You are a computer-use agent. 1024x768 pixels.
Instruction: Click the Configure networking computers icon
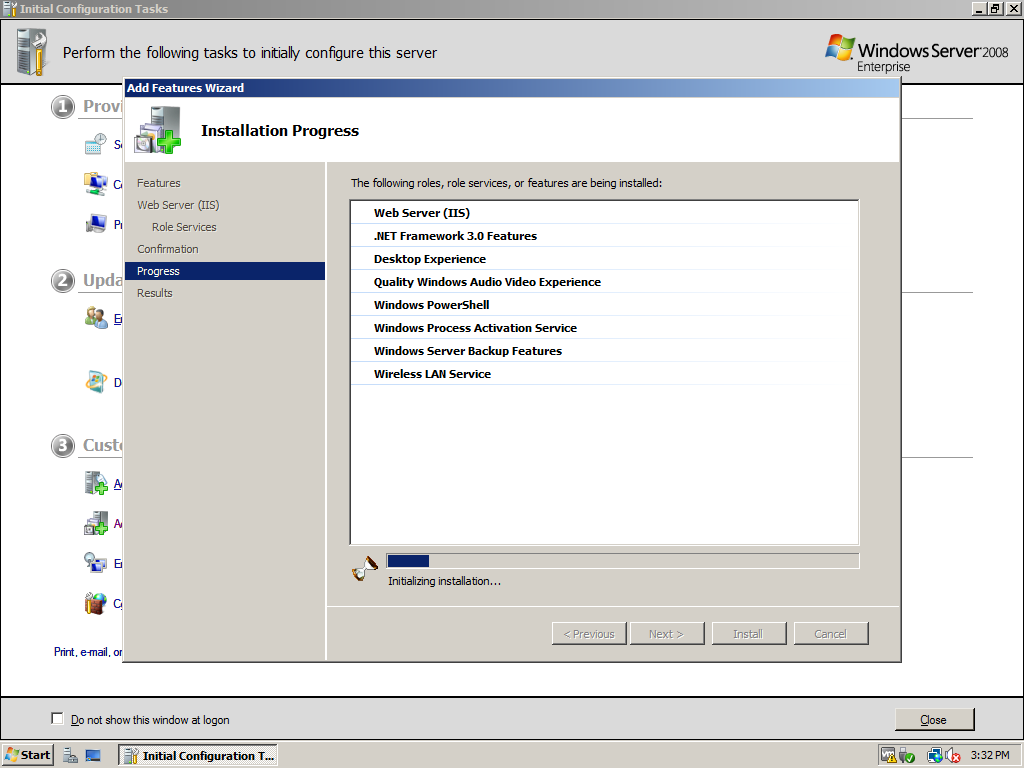[x=96, y=184]
